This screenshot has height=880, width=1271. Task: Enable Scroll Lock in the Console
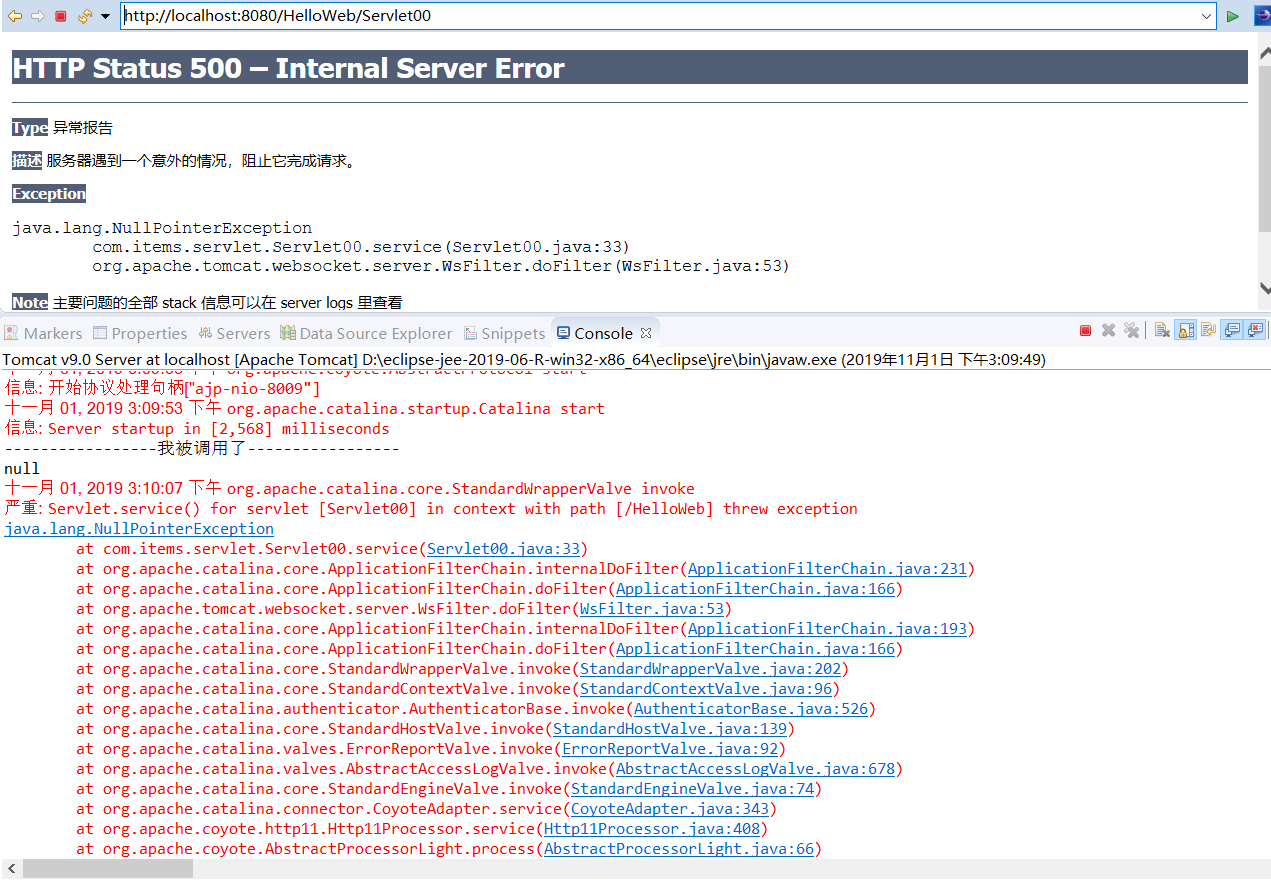[x=1186, y=331]
